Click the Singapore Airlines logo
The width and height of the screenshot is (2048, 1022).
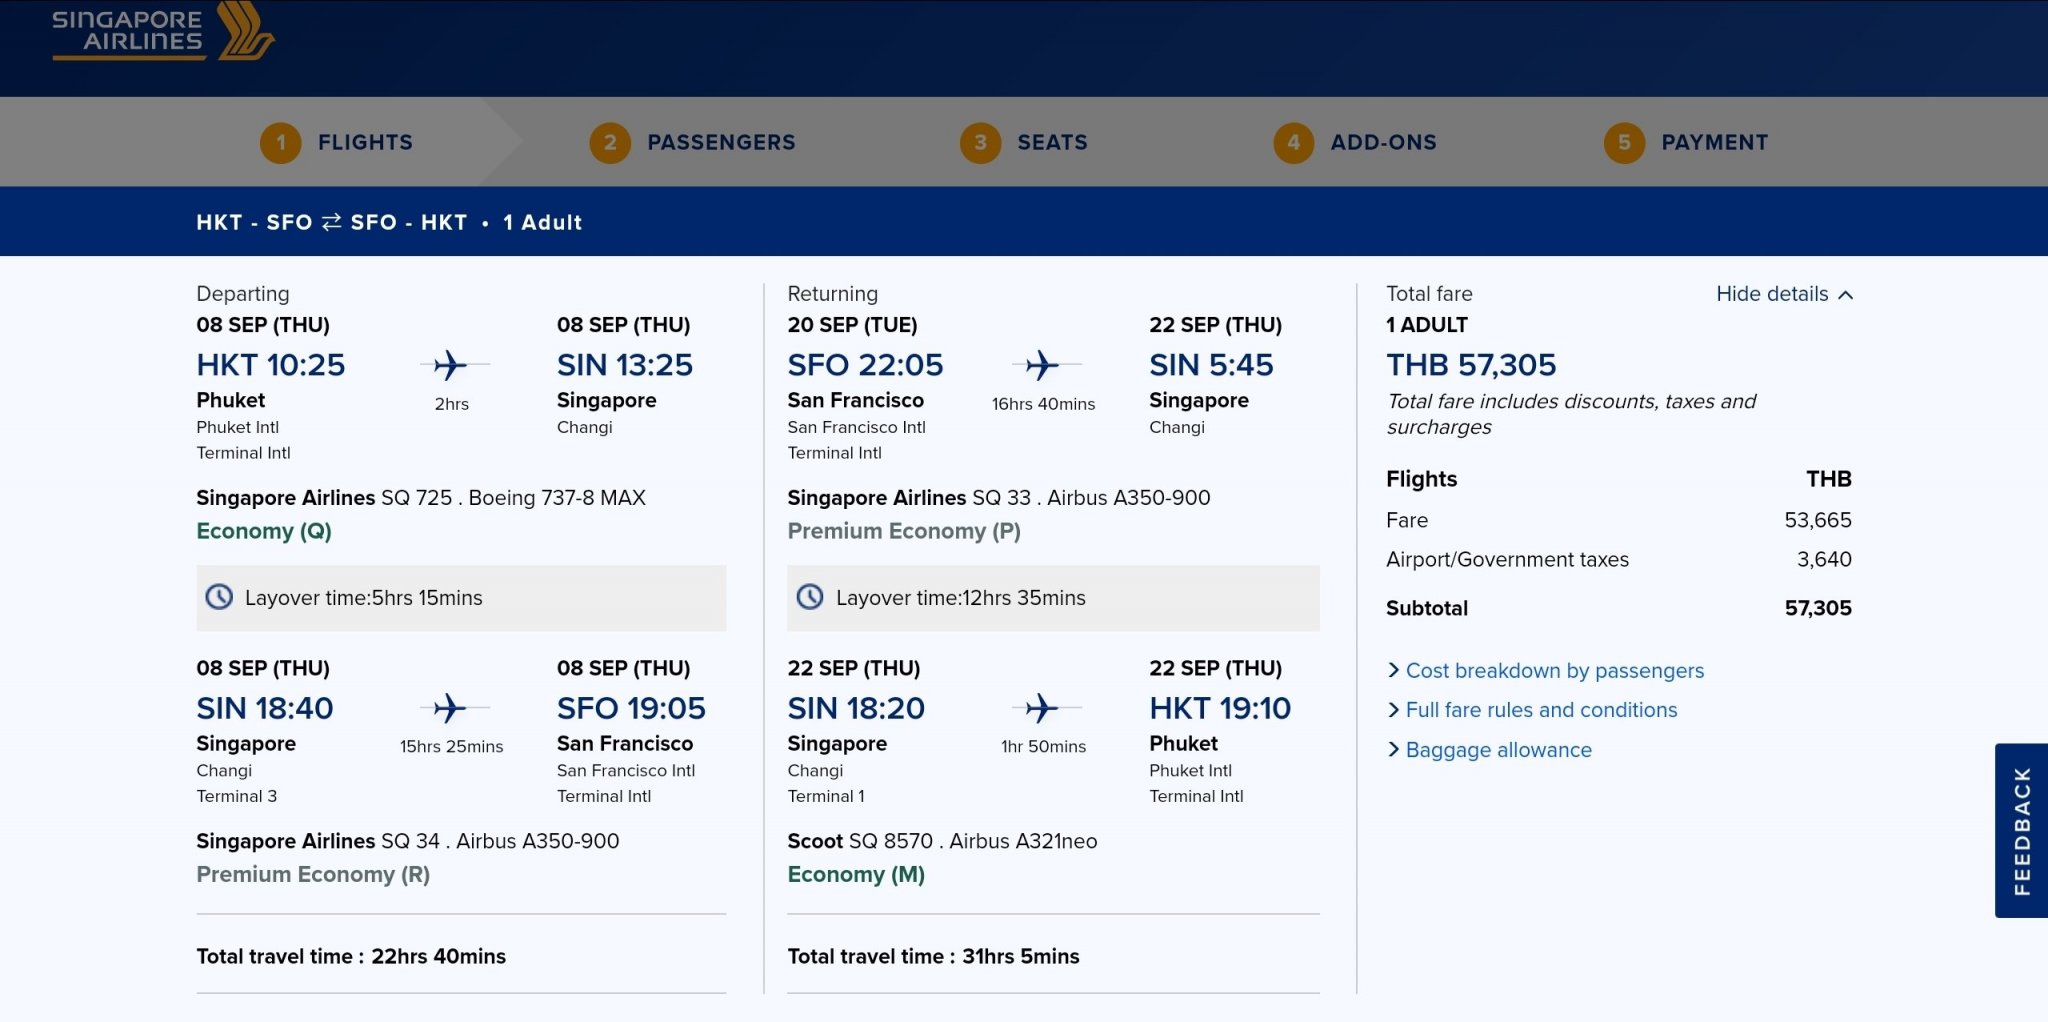click(163, 32)
